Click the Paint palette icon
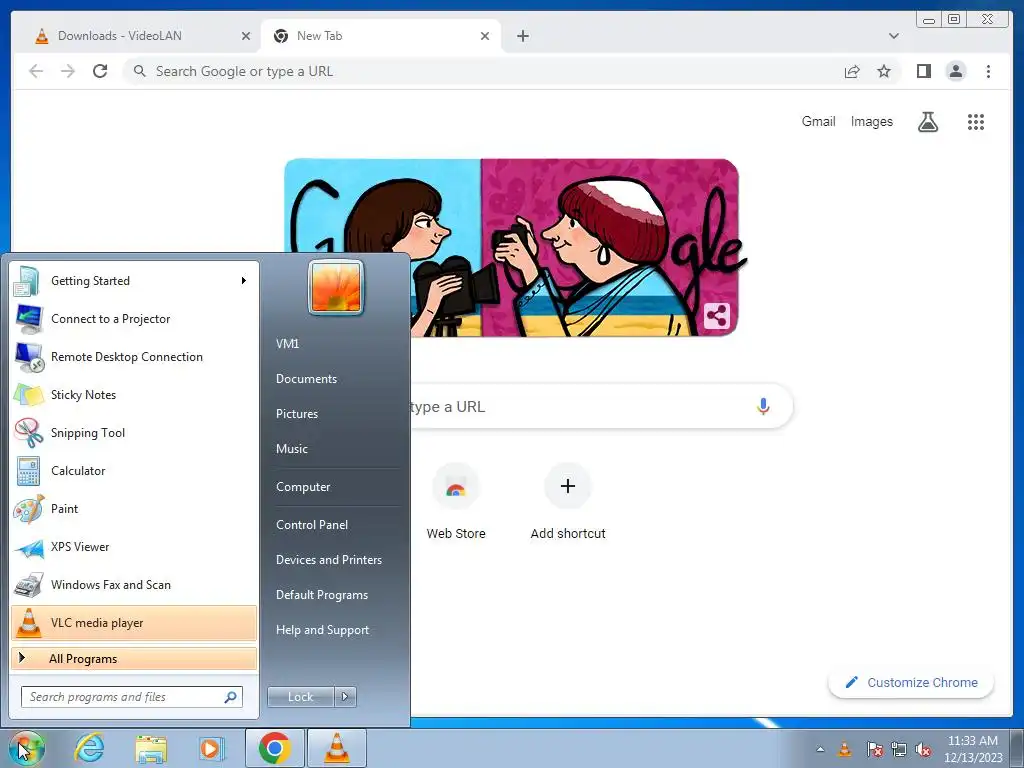The width and height of the screenshot is (1024, 768). pyautogui.click(x=29, y=509)
